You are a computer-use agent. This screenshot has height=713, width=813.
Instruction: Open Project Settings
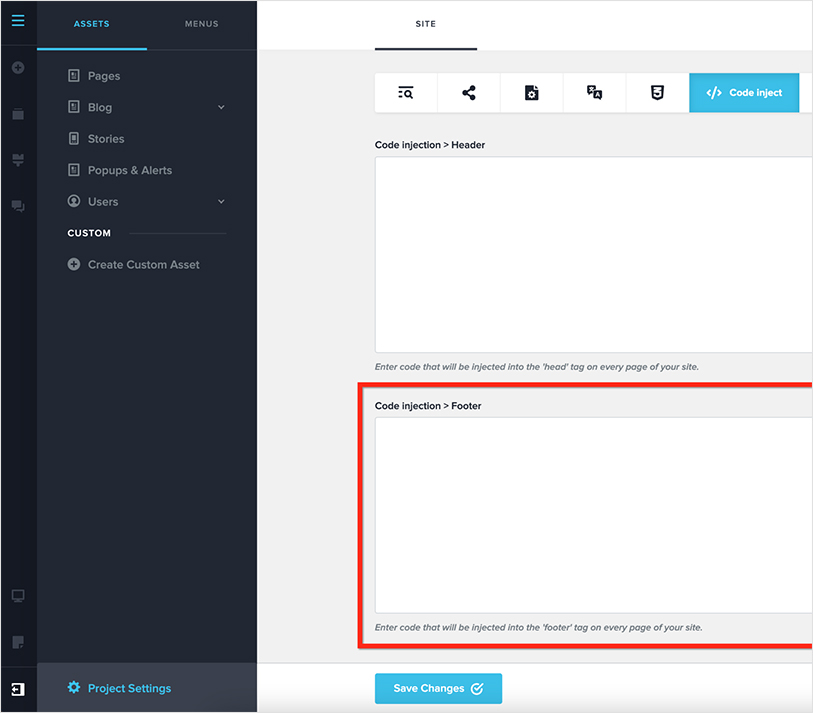click(118, 688)
